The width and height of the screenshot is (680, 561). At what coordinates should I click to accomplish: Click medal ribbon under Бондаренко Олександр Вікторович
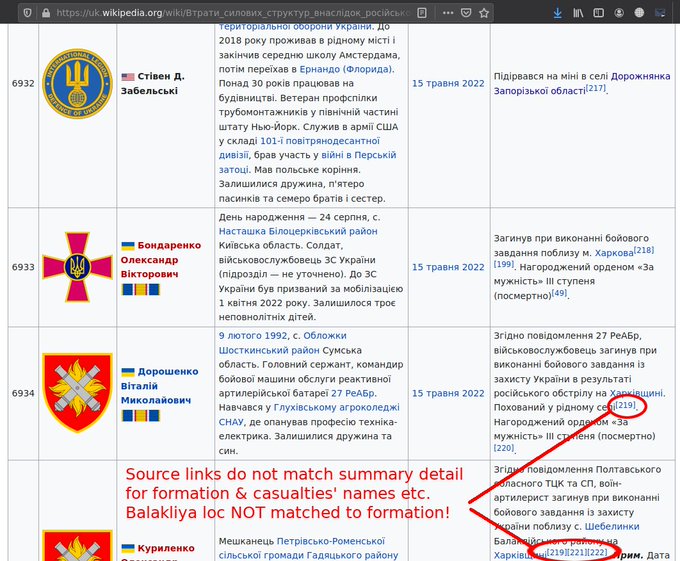[141, 289]
